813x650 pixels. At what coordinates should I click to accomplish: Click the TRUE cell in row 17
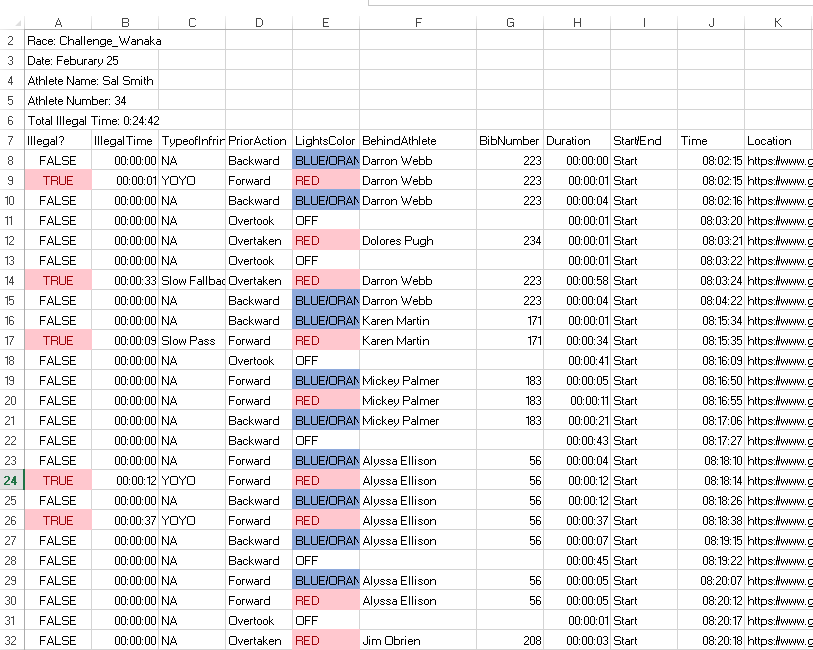click(58, 341)
